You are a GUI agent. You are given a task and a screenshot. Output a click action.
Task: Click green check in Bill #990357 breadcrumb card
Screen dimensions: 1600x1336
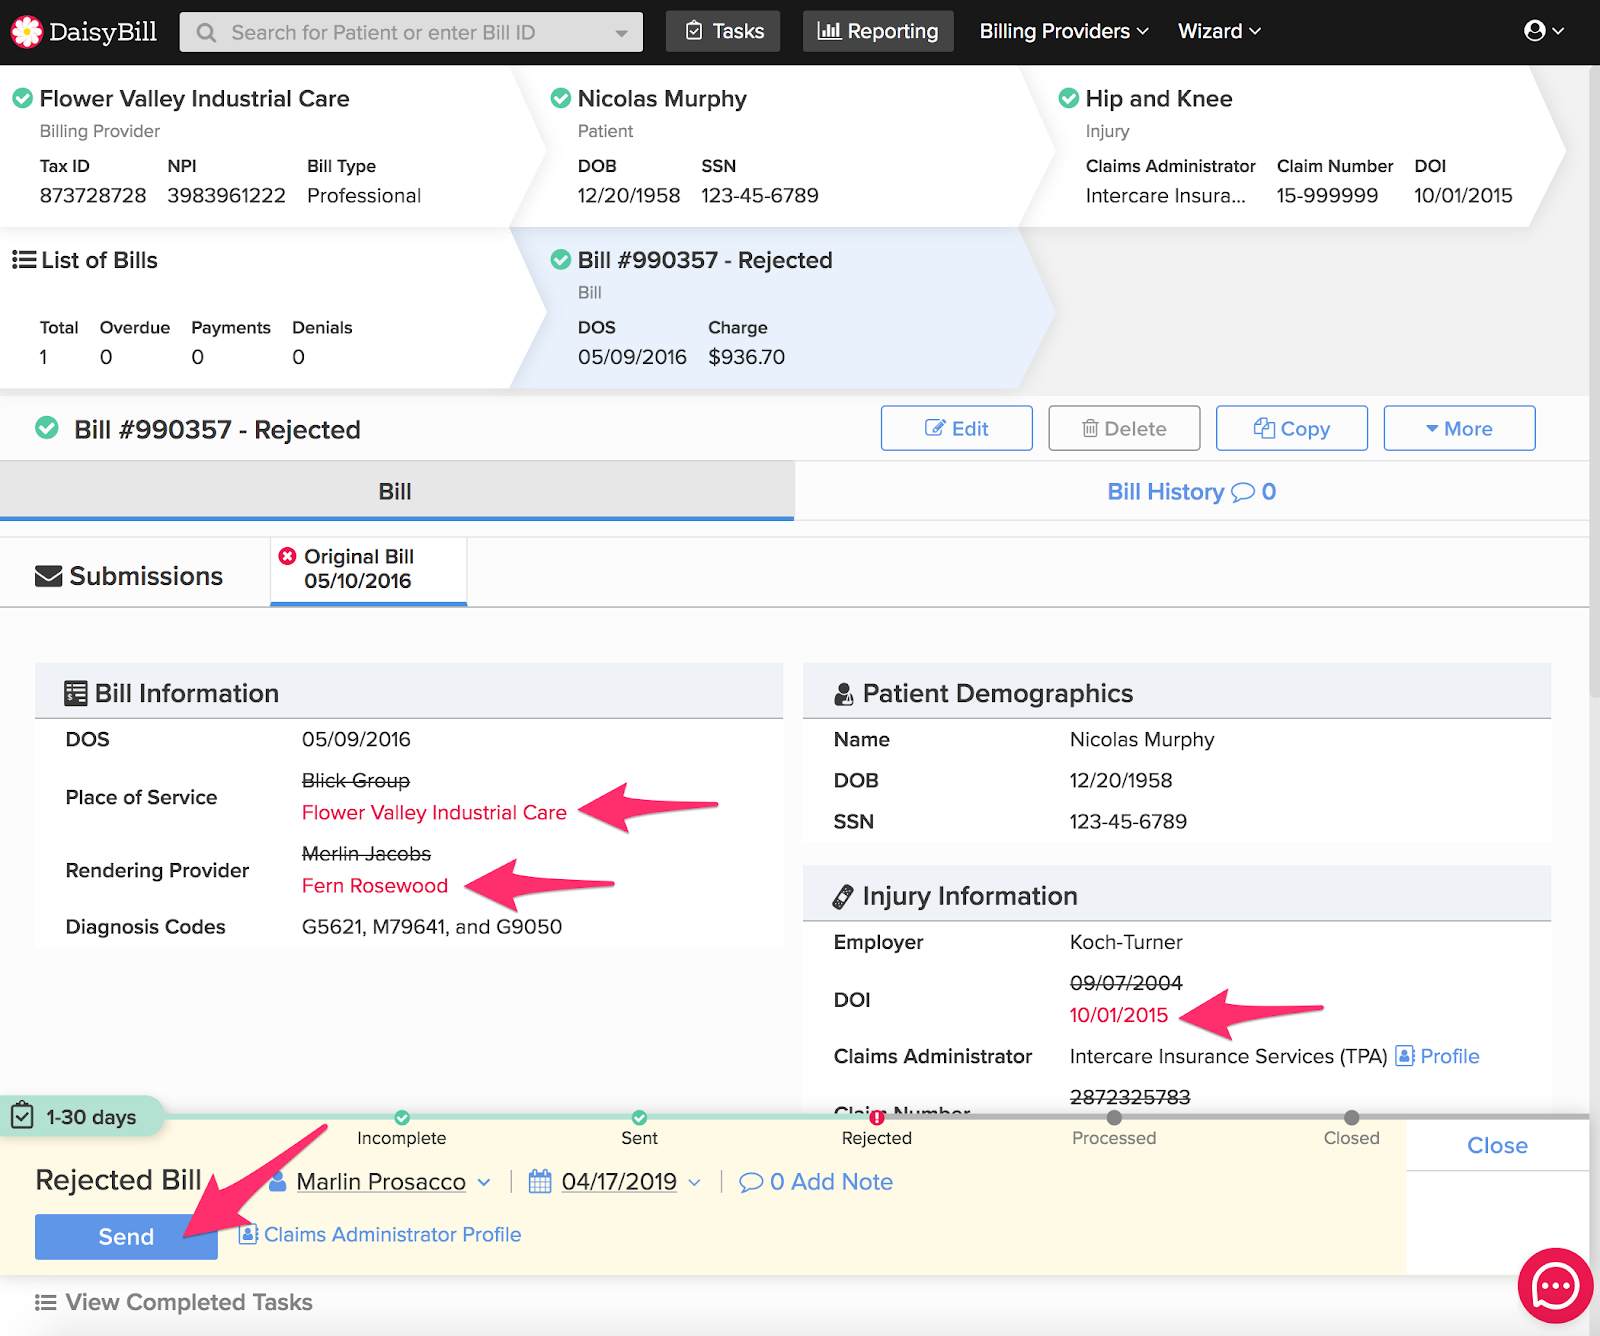pos(561,260)
